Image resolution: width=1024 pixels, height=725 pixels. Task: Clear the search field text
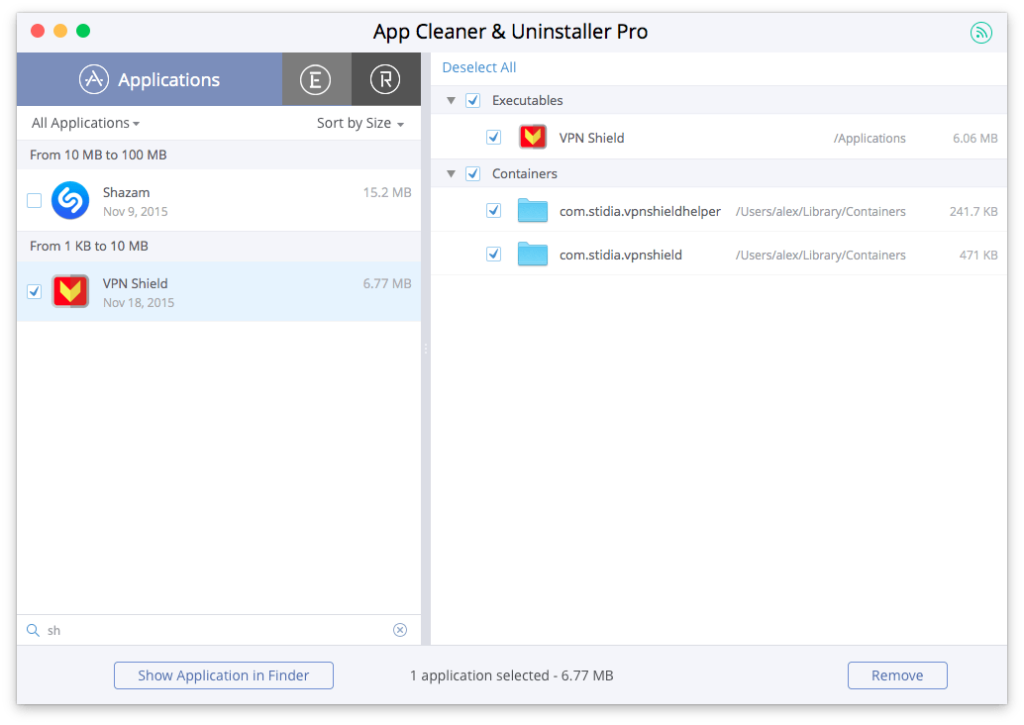tap(400, 630)
